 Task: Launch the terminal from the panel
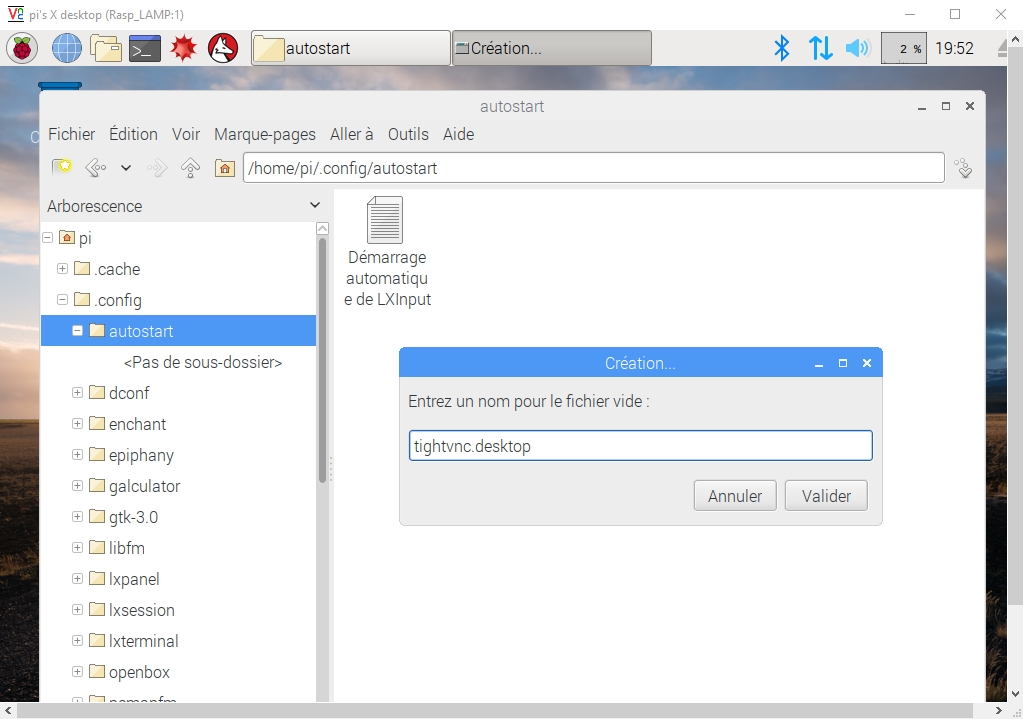145,48
